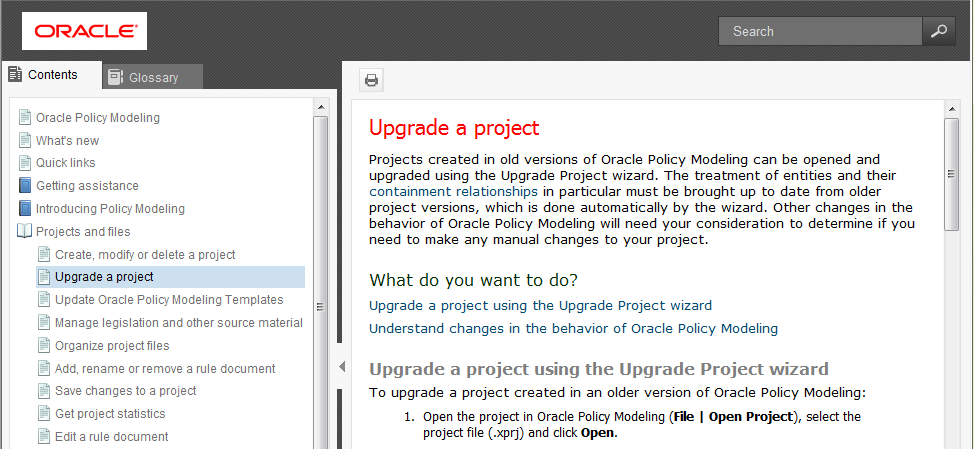Click closed book icon beside Getting assistance
The height and width of the screenshot is (449, 974).
point(25,186)
